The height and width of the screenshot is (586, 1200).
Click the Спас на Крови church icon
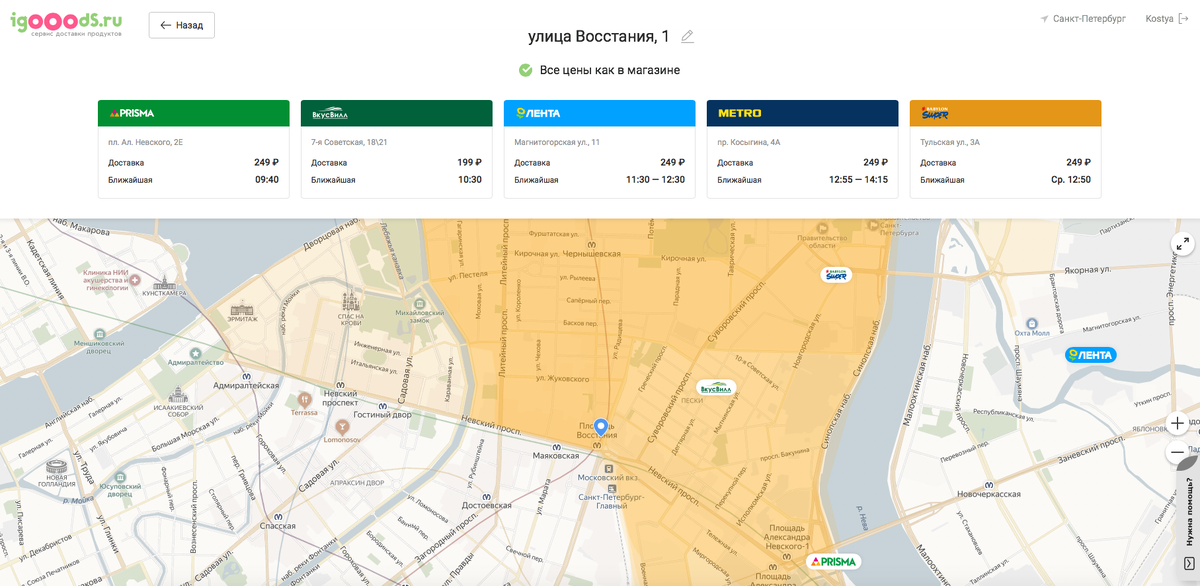tap(349, 300)
